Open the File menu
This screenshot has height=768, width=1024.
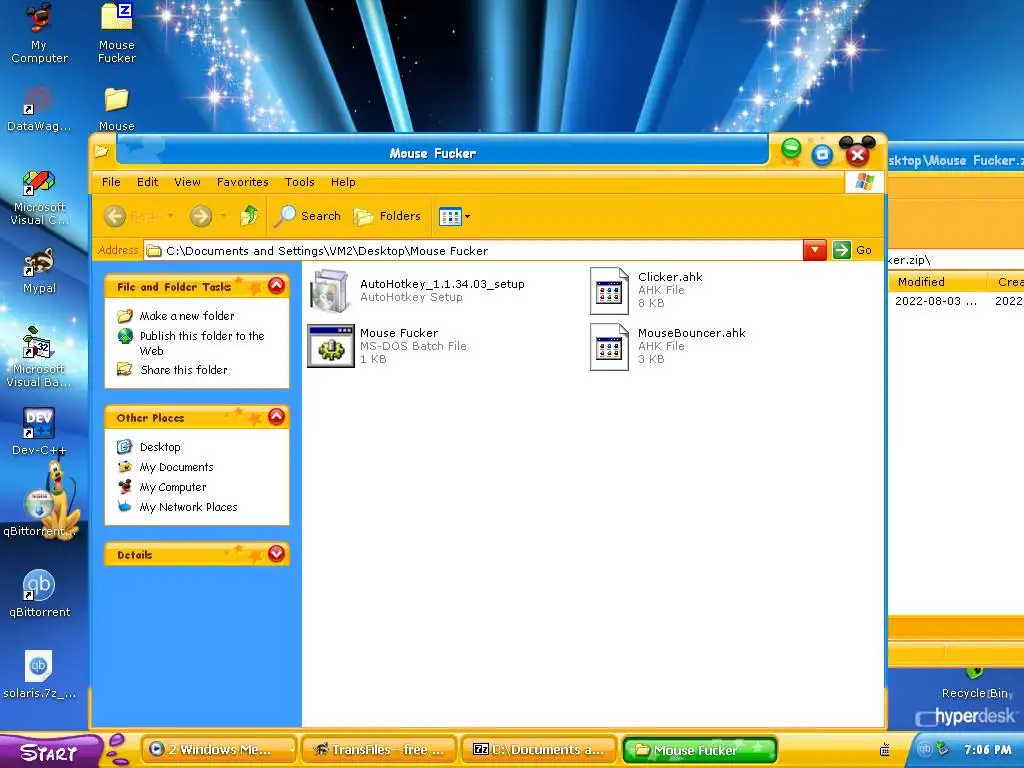pyautogui.click(x=111, y=182)
